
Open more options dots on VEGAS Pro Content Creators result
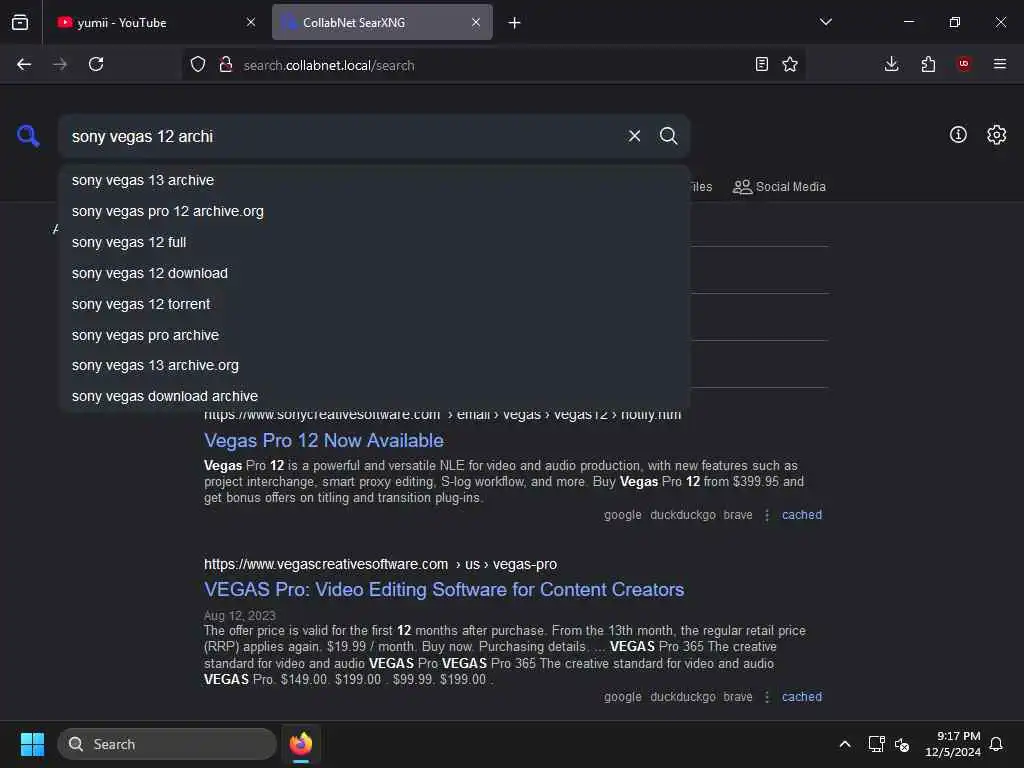(x=767, y=697)
